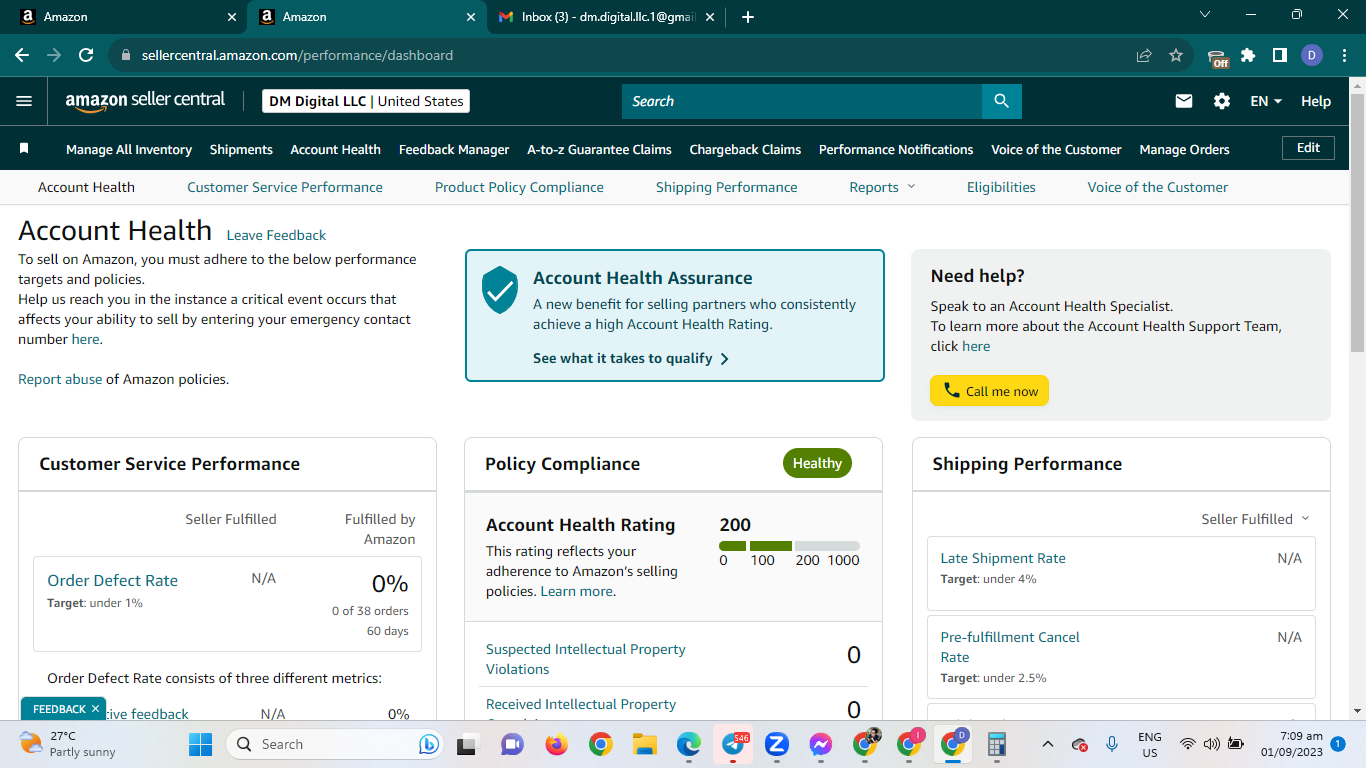
Task: Switch to the Shipping Performance tab
Action: tap(726, 187)
